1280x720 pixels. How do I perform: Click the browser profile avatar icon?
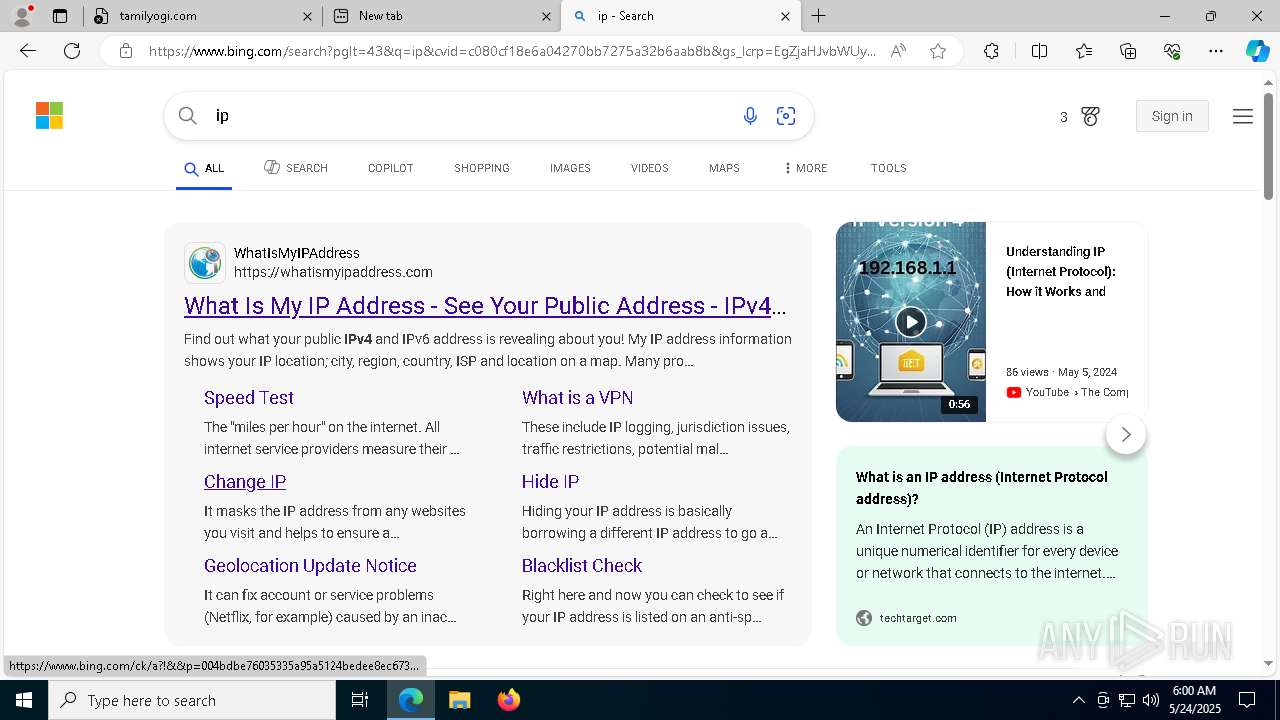click(x=22, y=16)
